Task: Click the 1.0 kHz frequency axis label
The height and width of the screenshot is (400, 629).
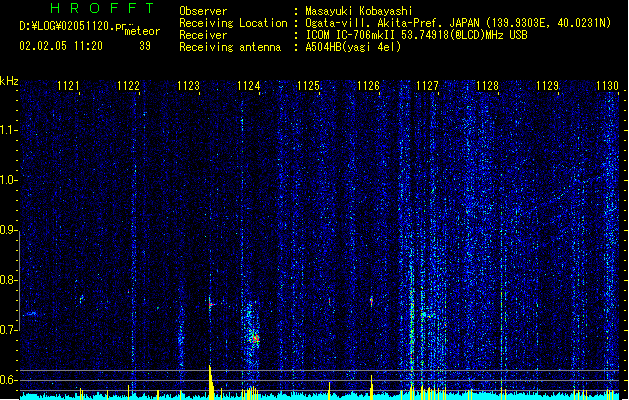Action: (8, 180)
